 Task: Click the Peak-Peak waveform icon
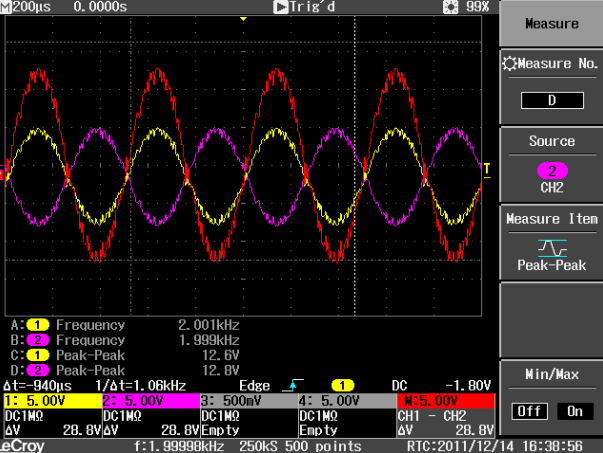552,248
